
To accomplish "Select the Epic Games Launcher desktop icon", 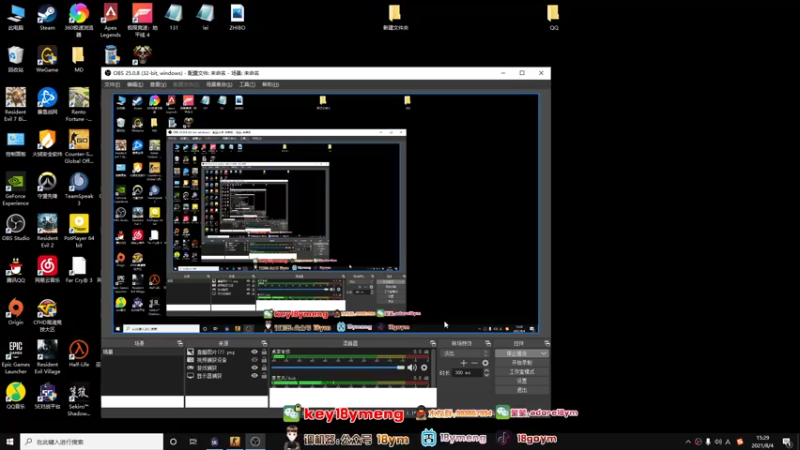I will tap(15, 357).
